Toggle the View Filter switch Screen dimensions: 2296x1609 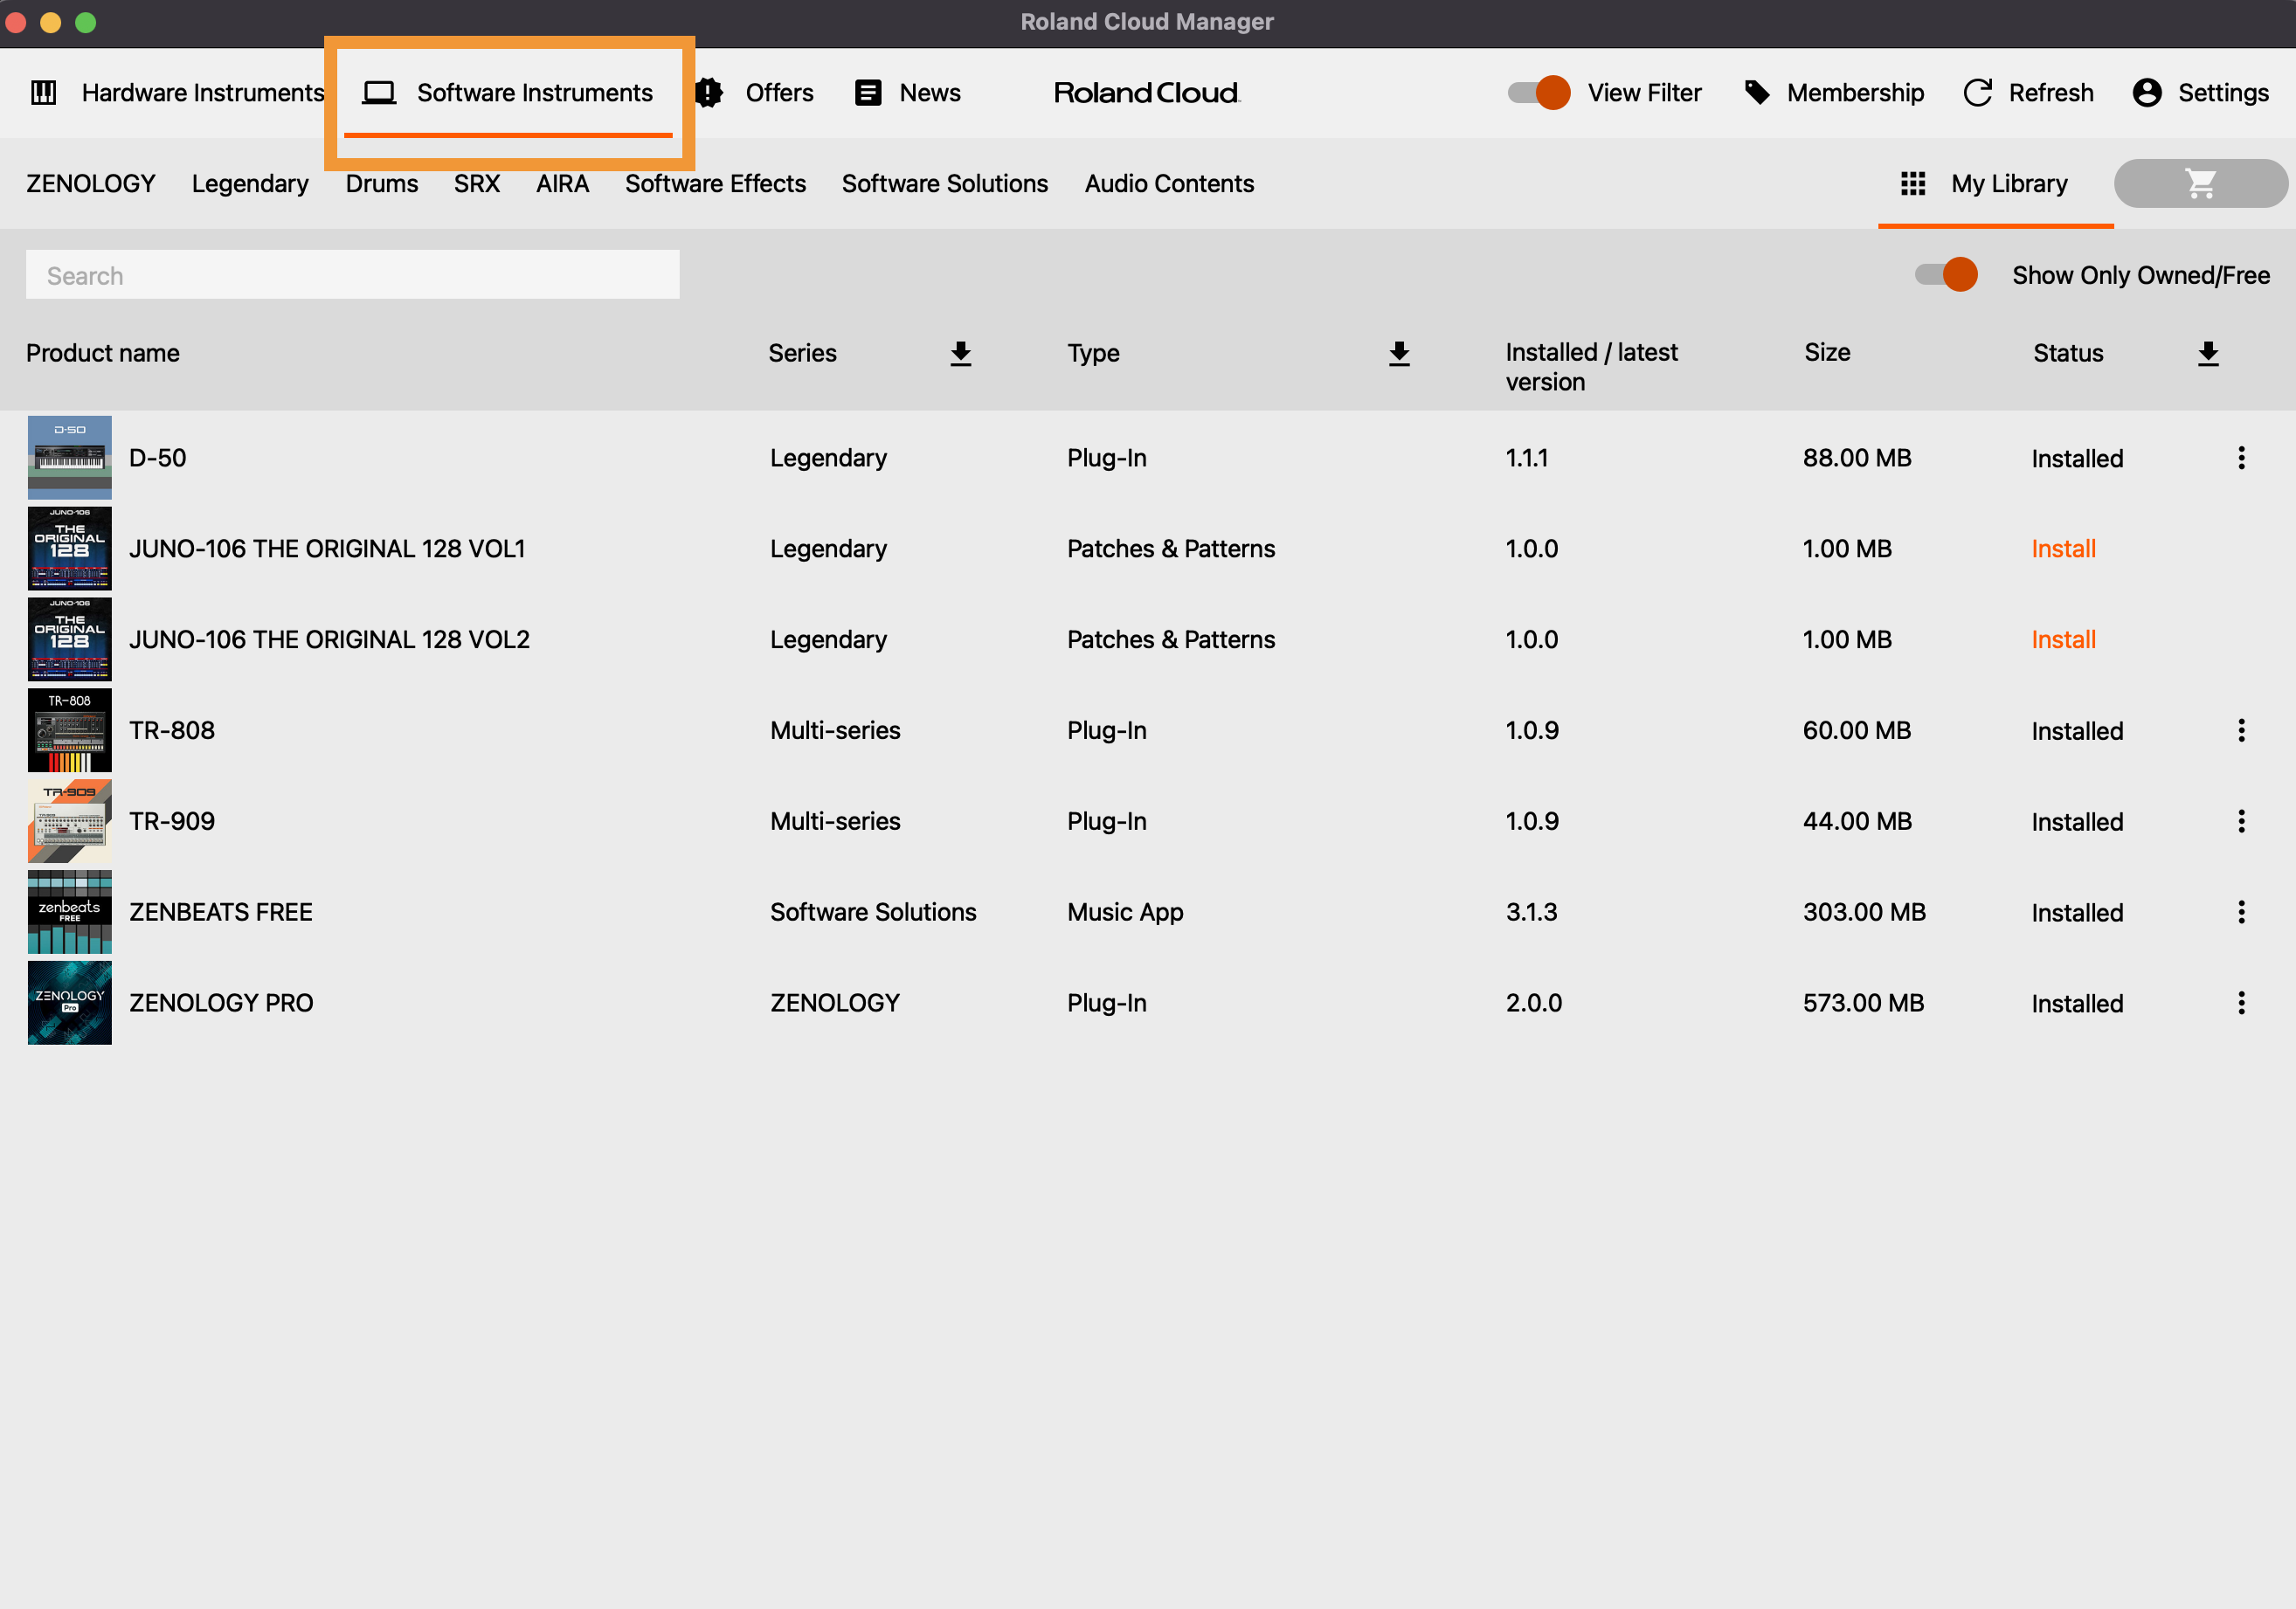(x=1538, y=93)
